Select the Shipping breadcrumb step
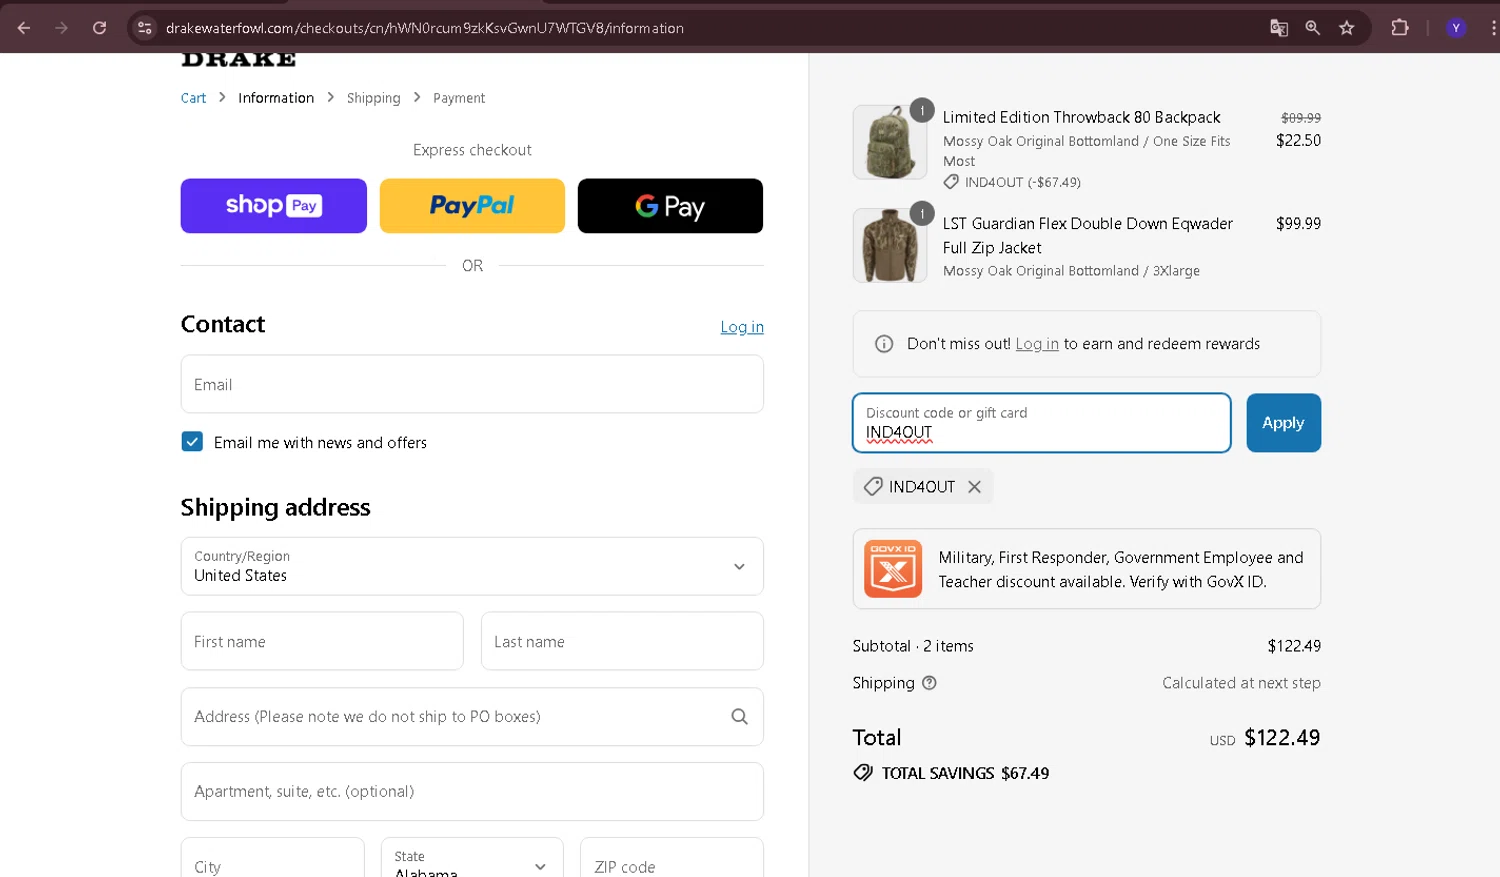 coord(373,98)
